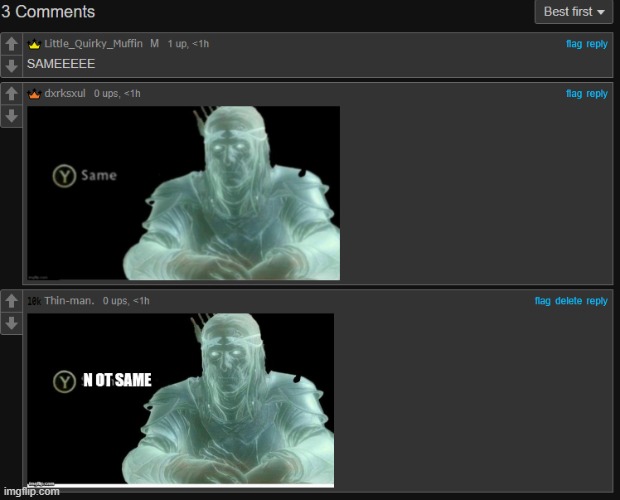Click the M badge after Little_Quirky_Muffin
620x500 pixels.
click(x=154, y=43)
